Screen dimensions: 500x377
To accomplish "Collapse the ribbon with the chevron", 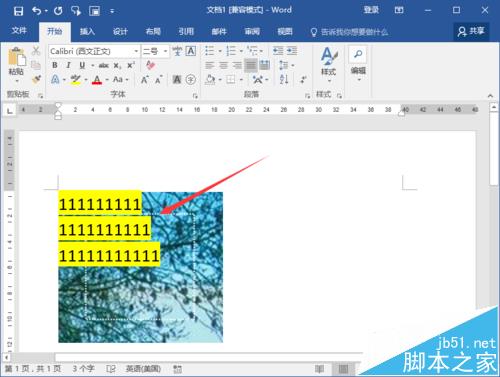I will click(490, 96).
